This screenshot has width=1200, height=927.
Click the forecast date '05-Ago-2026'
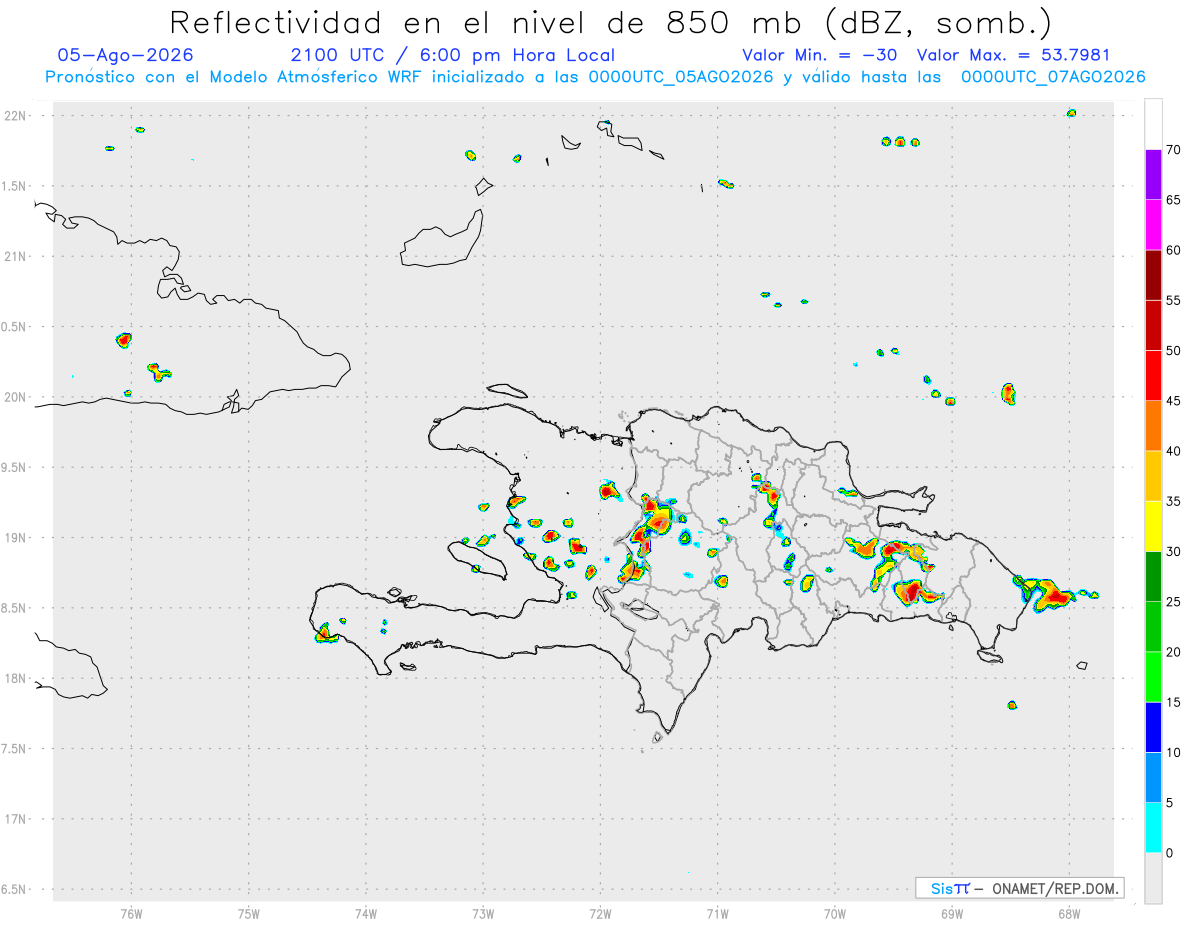126,55
